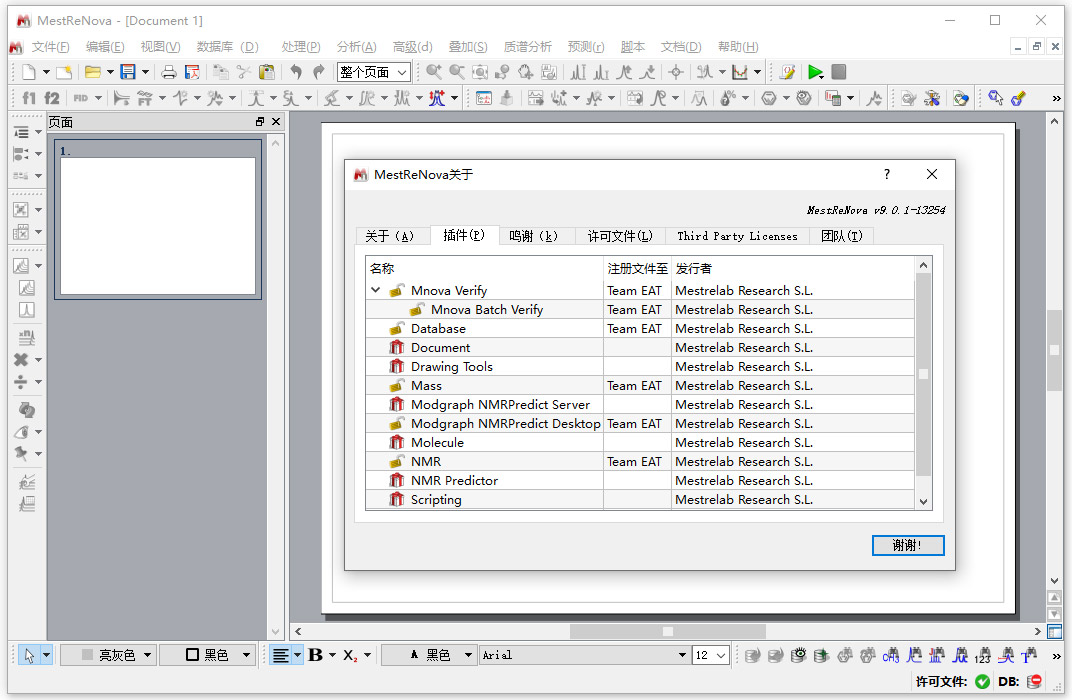The image size is (1072, 700).
Task: Select the NMR Predictor row
Action: point(641,481)
